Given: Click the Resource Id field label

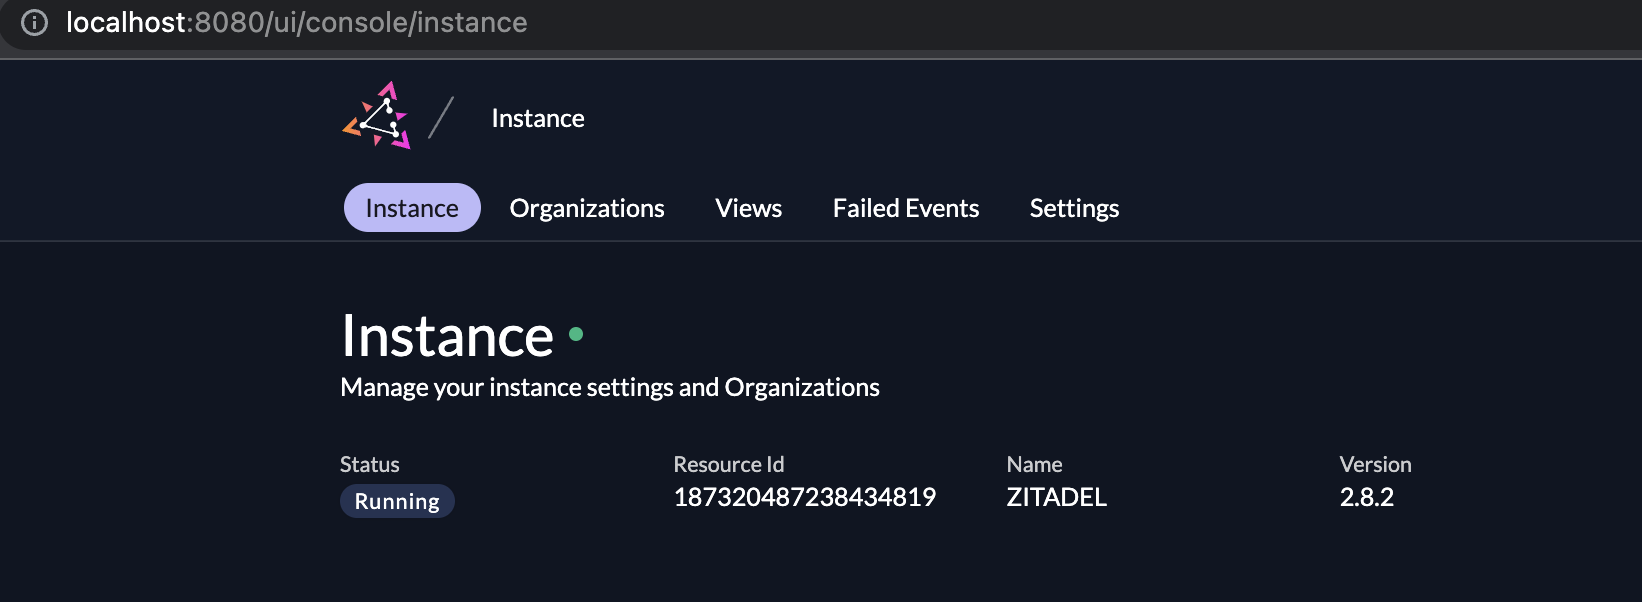Looking at the screenshot, I should 729,464.
